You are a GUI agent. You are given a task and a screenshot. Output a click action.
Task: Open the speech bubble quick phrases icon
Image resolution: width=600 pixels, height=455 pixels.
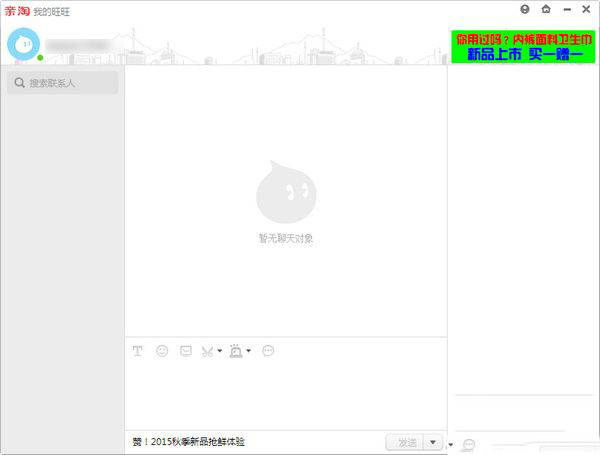pos(268,351)
